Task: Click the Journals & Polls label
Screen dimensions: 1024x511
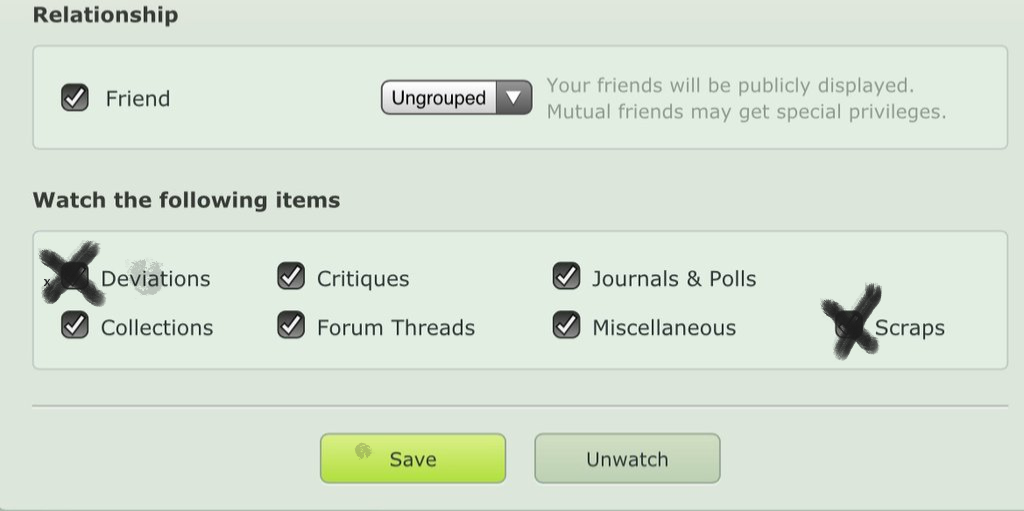Action: [x=674, y=279]
